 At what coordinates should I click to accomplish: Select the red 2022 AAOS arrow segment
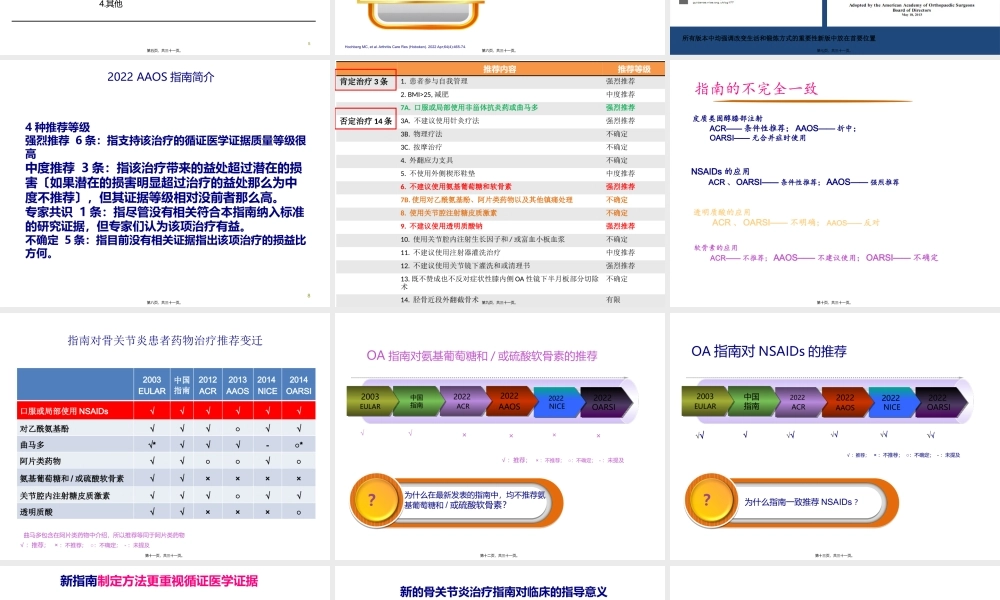point(507,399)
